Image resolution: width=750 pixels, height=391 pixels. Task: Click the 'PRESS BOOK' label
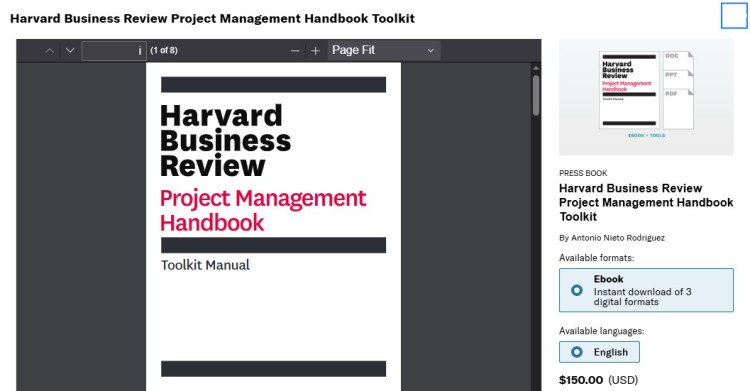coord(583,173)
